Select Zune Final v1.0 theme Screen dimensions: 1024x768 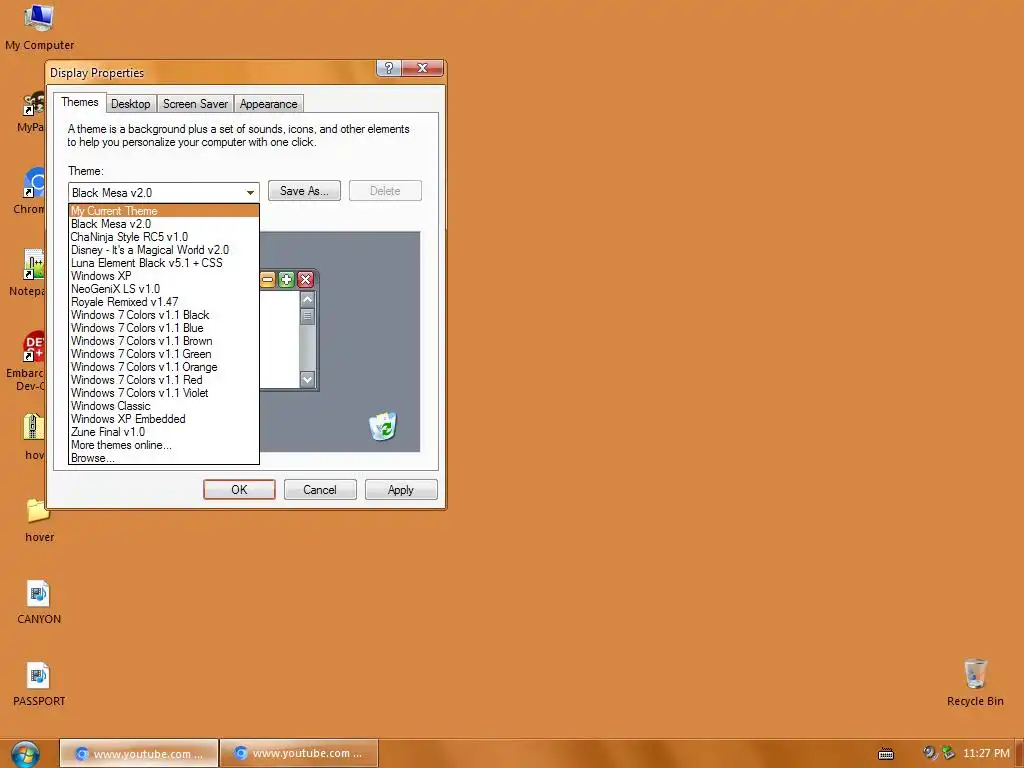point(164,432)
